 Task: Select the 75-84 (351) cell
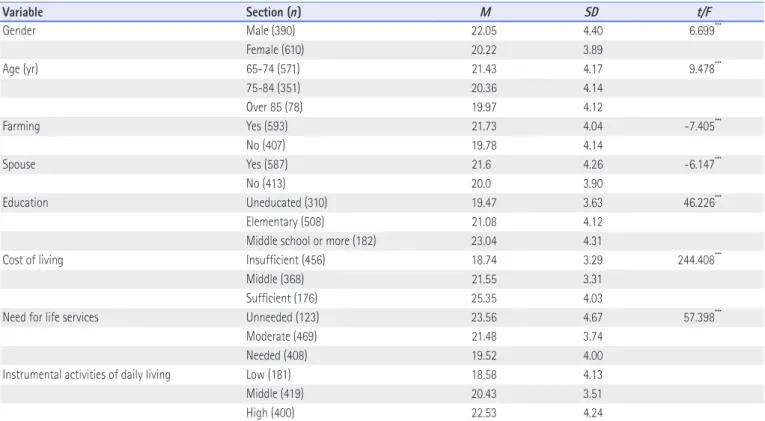click(x=273, y=88)
